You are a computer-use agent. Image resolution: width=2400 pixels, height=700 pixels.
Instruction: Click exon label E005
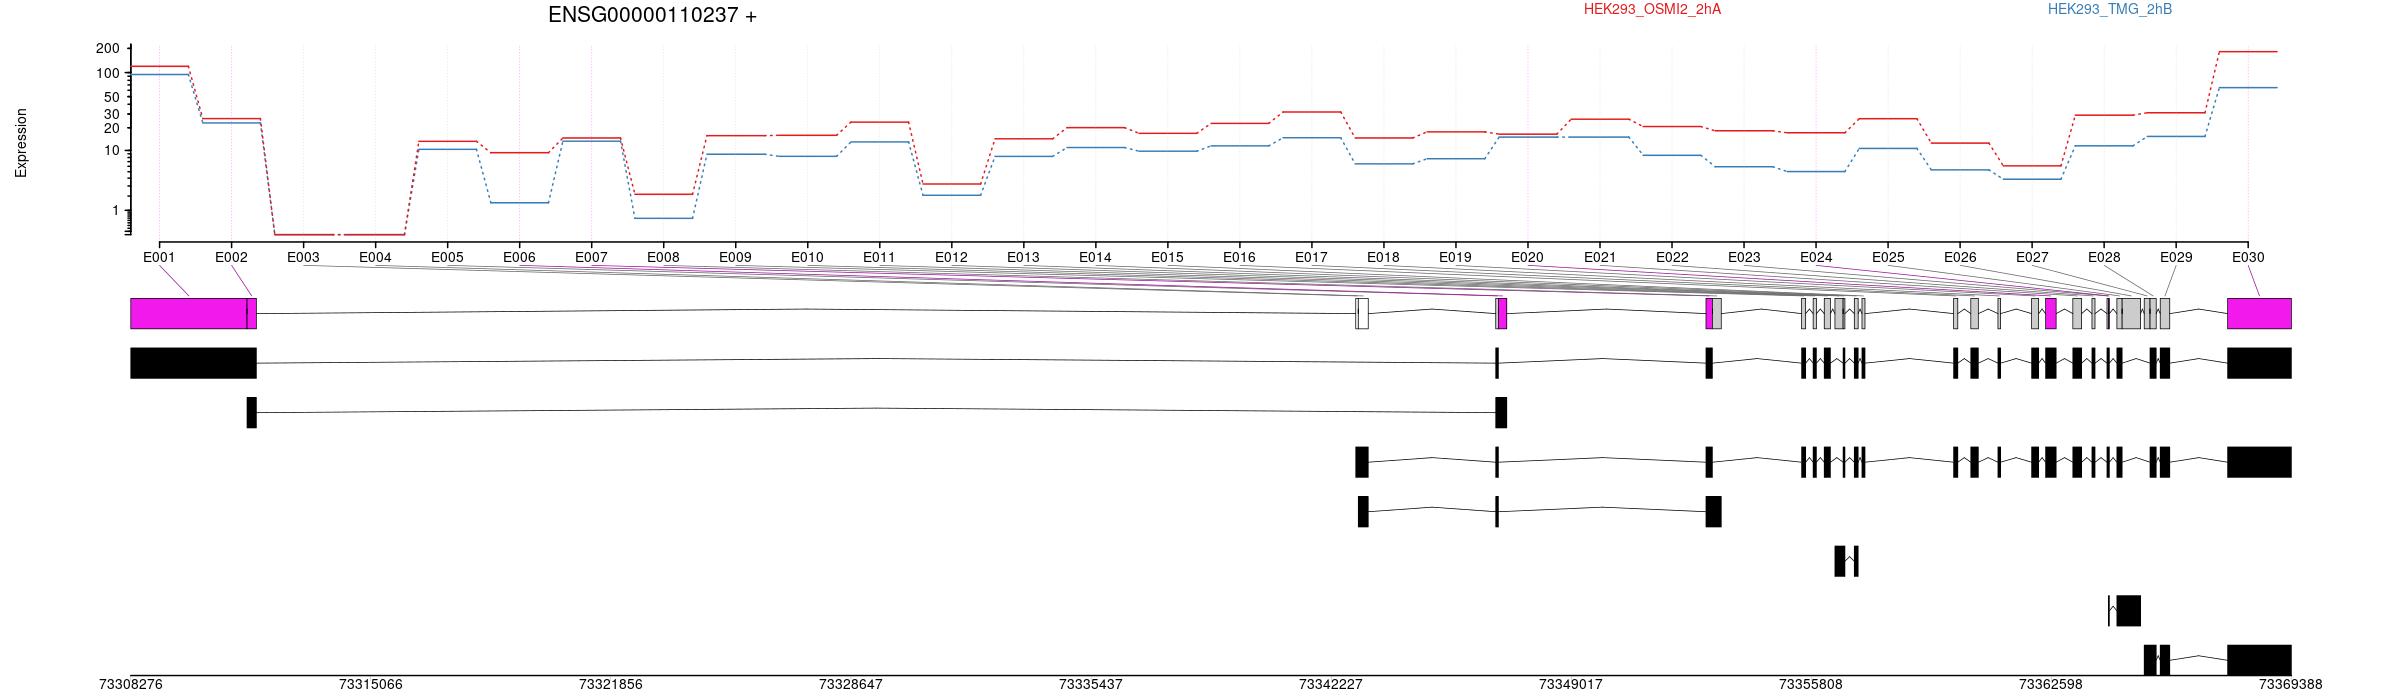coord(447,257)
